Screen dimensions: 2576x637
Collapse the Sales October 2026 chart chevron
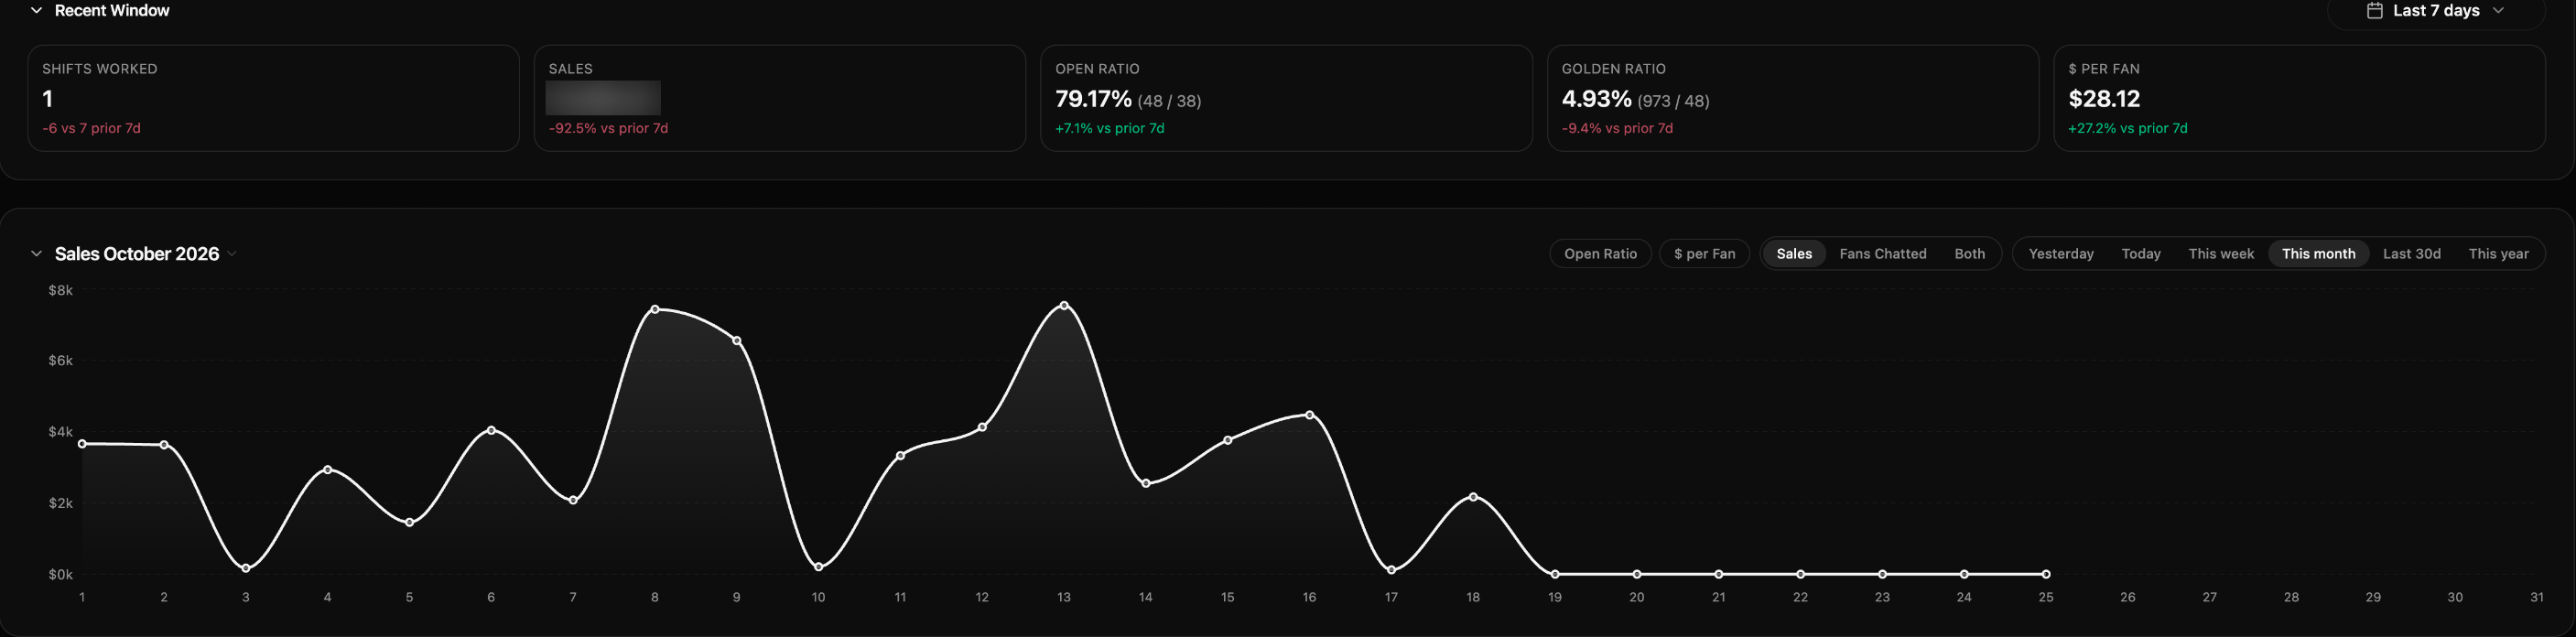(36, 254)
